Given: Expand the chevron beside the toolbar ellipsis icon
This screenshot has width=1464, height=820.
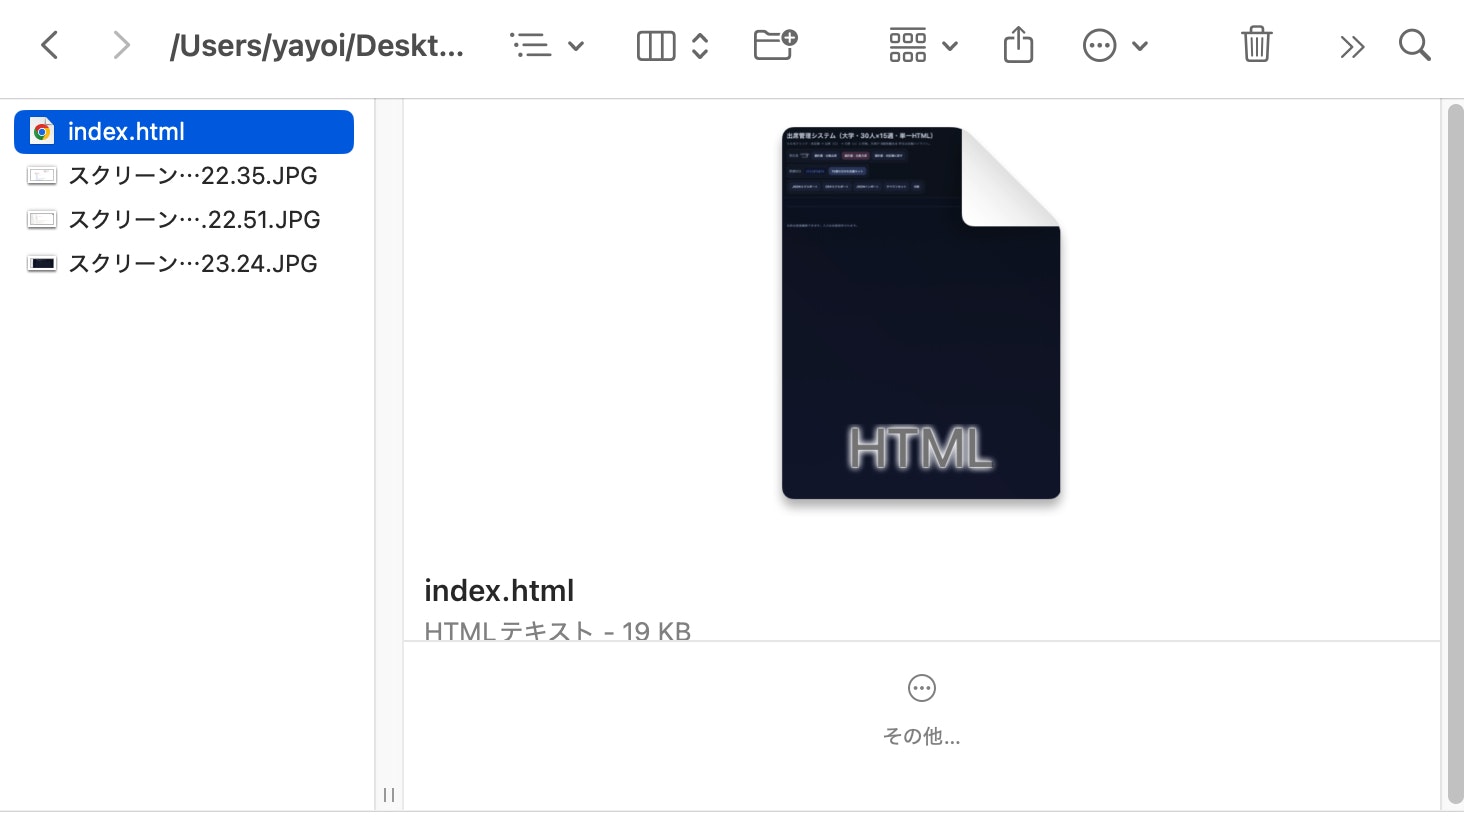Looking at the screenshot, I should (x=1140, y=46).
